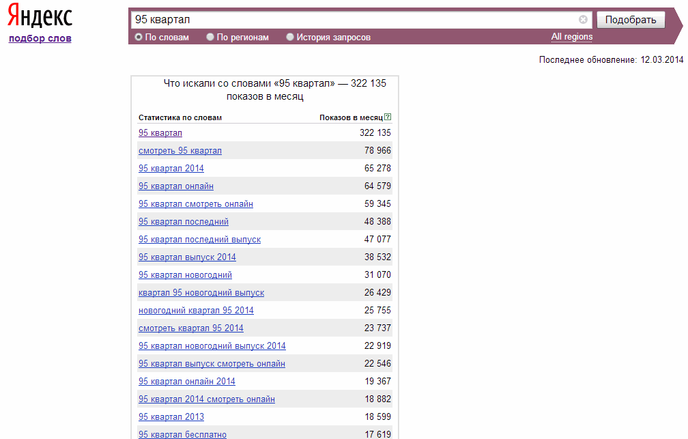Open the 95 квартал выпуск 2014 link
This screenshot has height=439, width=688.
[187, 257]
